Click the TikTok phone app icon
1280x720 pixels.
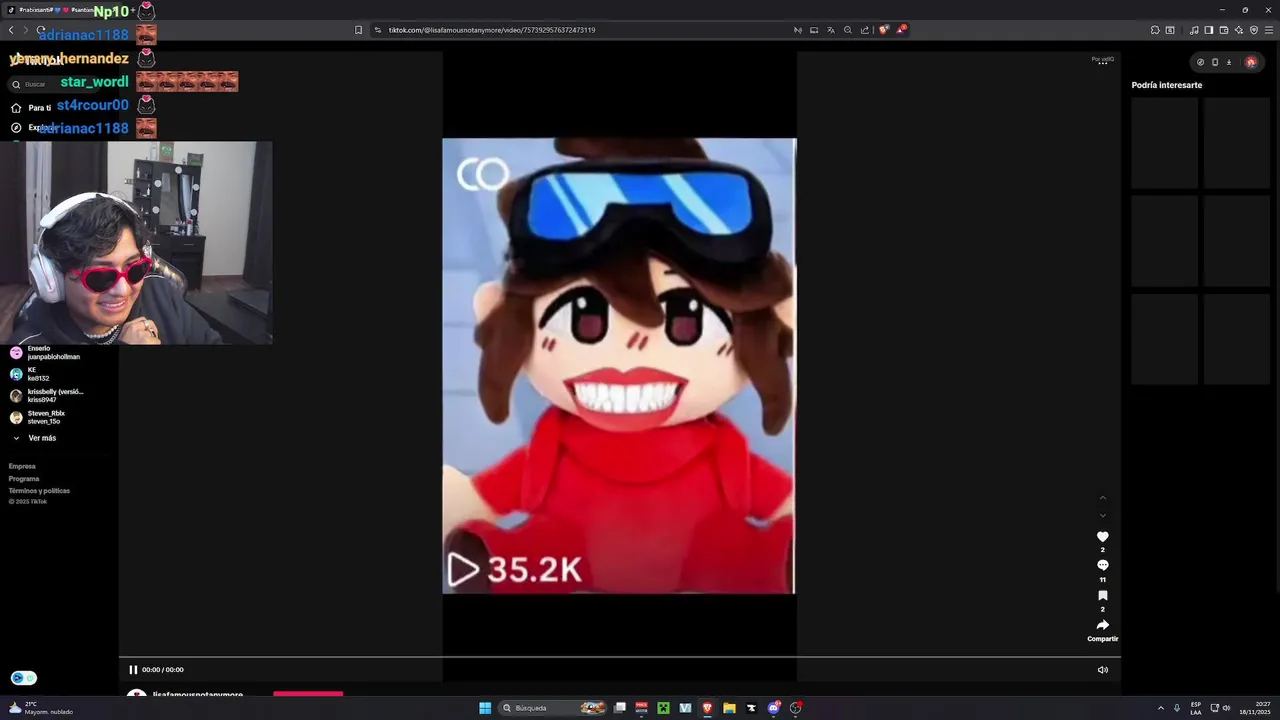click(1215, 62)
